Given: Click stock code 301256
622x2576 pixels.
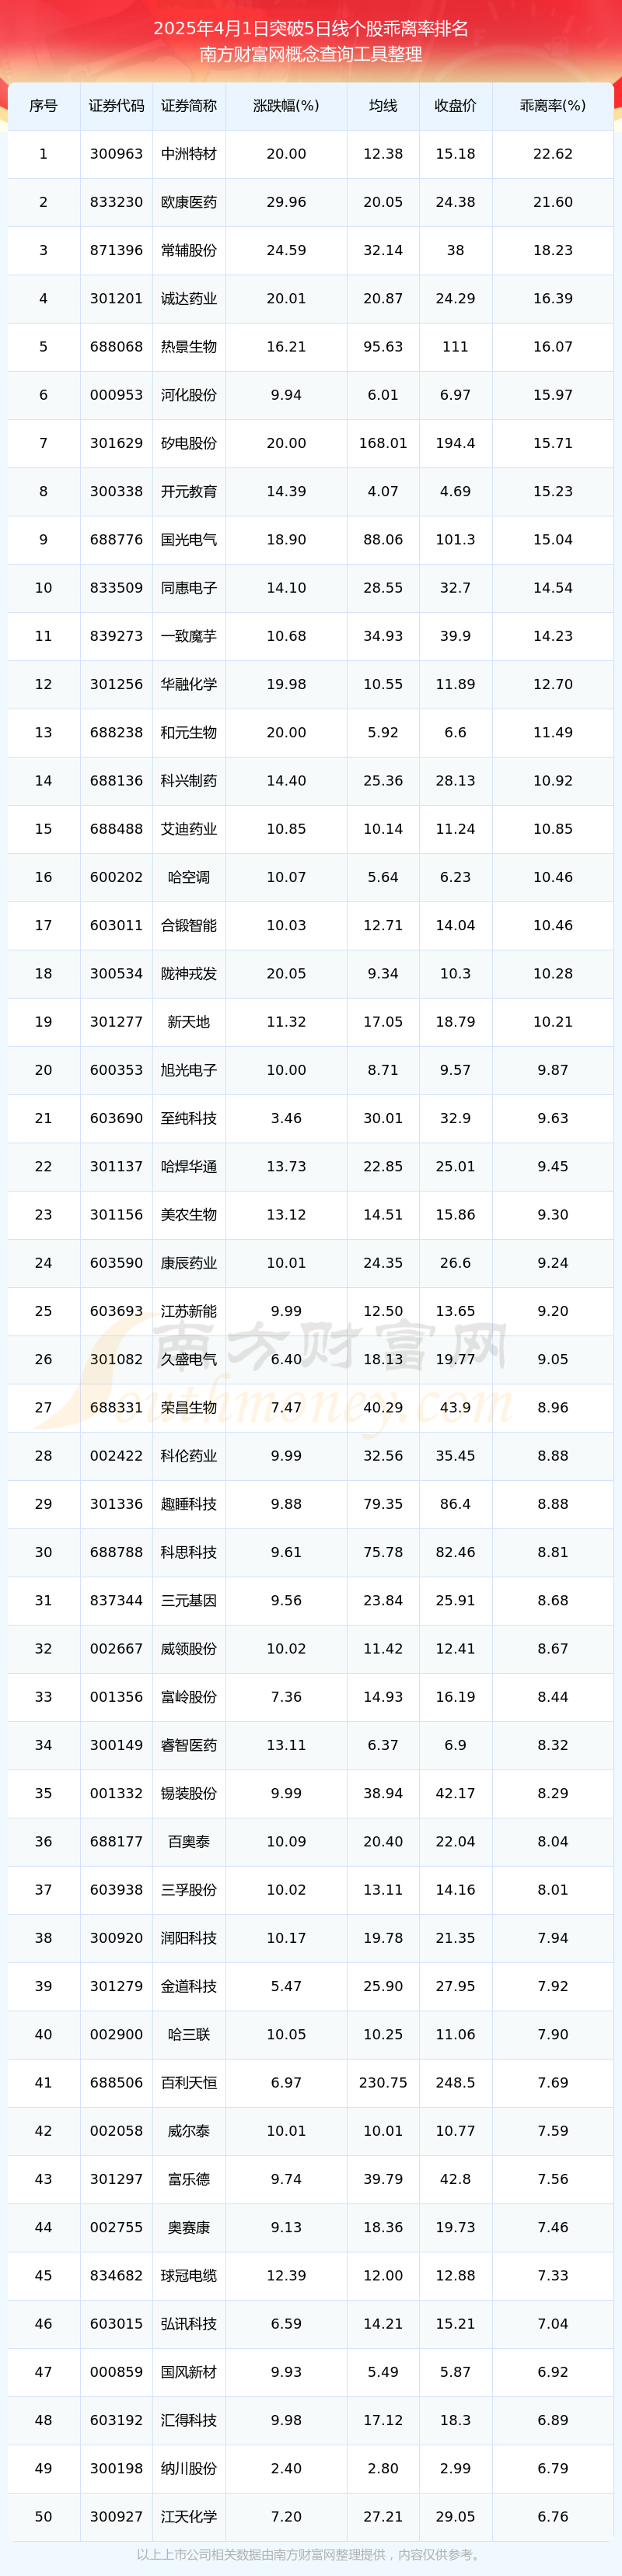Looking at the screenshot, I should click(x=116, y=684).
